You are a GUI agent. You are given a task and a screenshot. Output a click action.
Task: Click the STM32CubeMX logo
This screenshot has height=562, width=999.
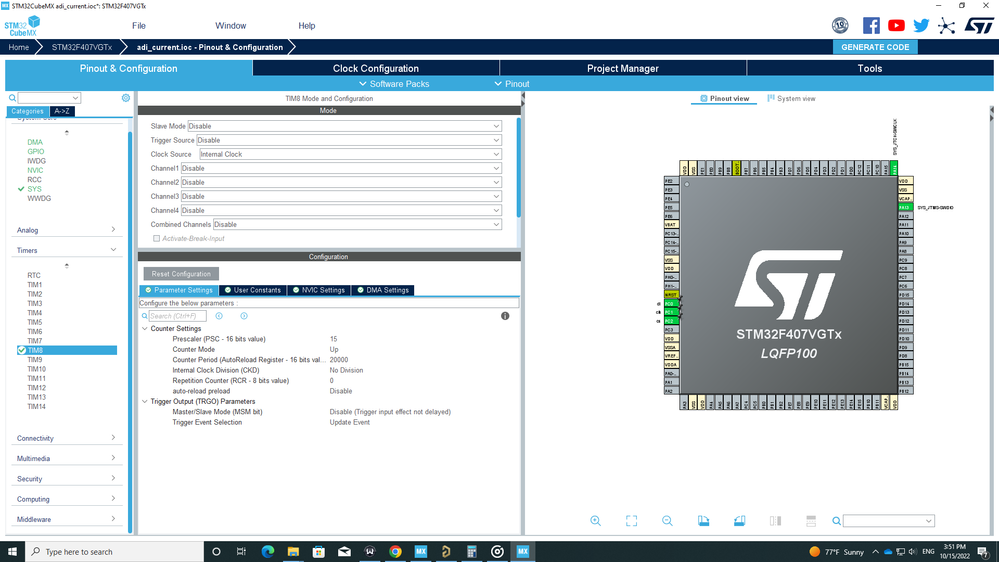point(22,26)
